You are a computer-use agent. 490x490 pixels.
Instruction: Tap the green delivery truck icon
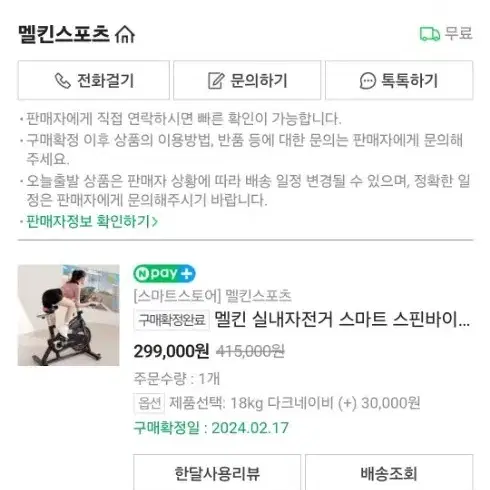tap(430, 34)
